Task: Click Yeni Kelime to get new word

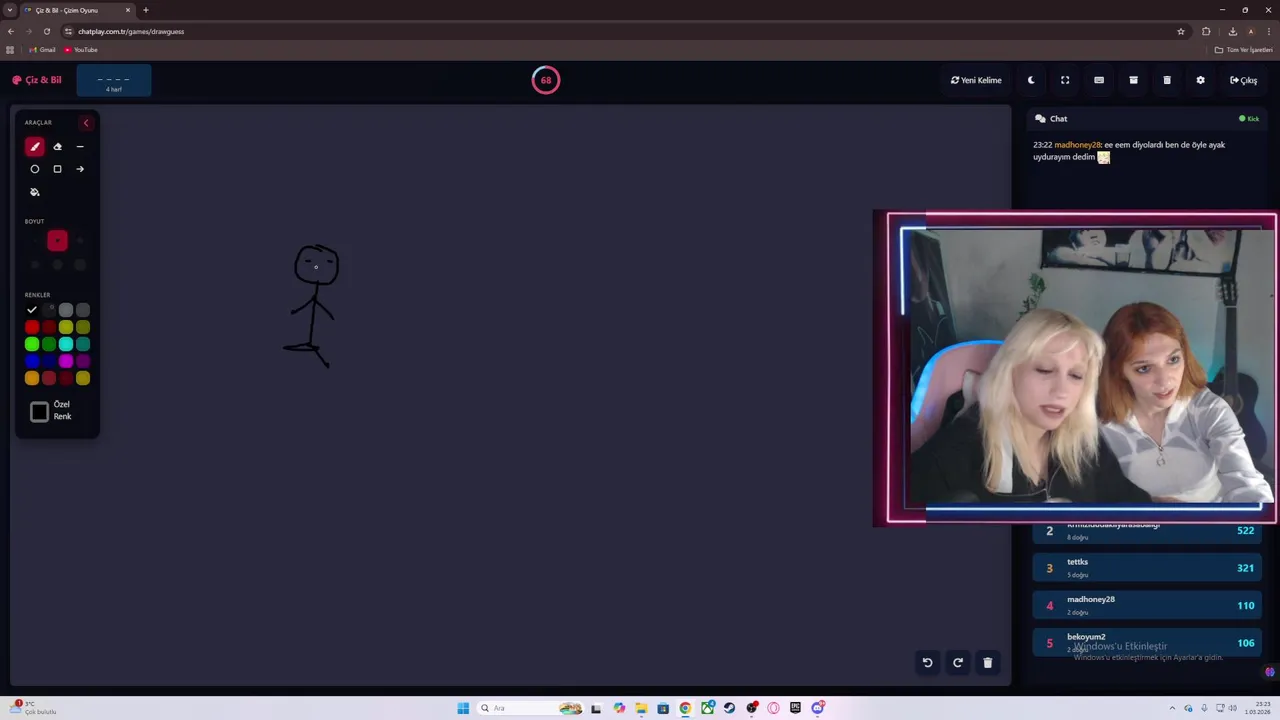Action: (x=976, y=80)
